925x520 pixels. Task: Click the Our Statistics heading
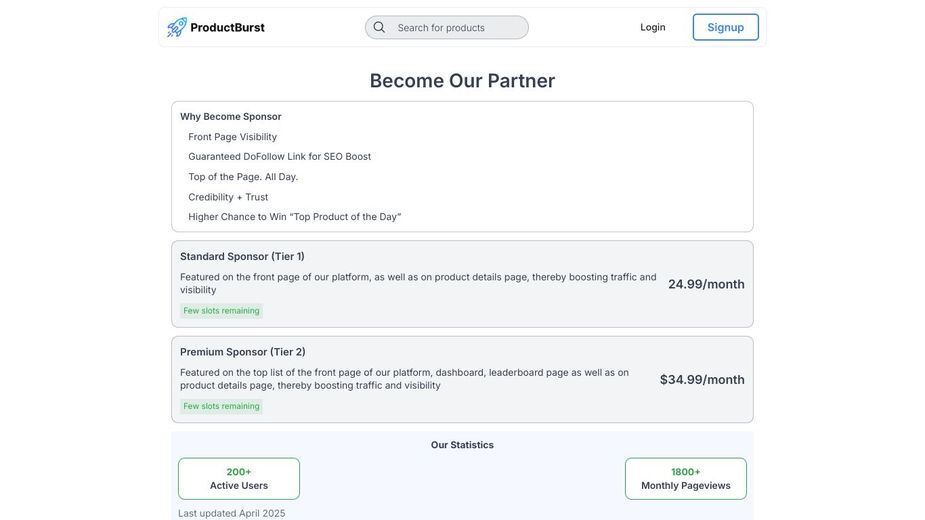(x=462, y=445)
